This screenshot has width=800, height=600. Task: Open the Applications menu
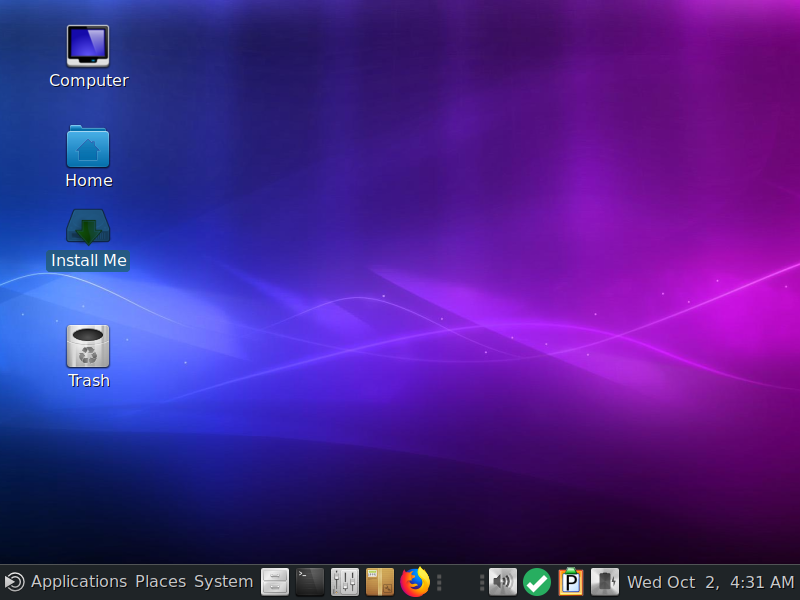coord(79,582)
